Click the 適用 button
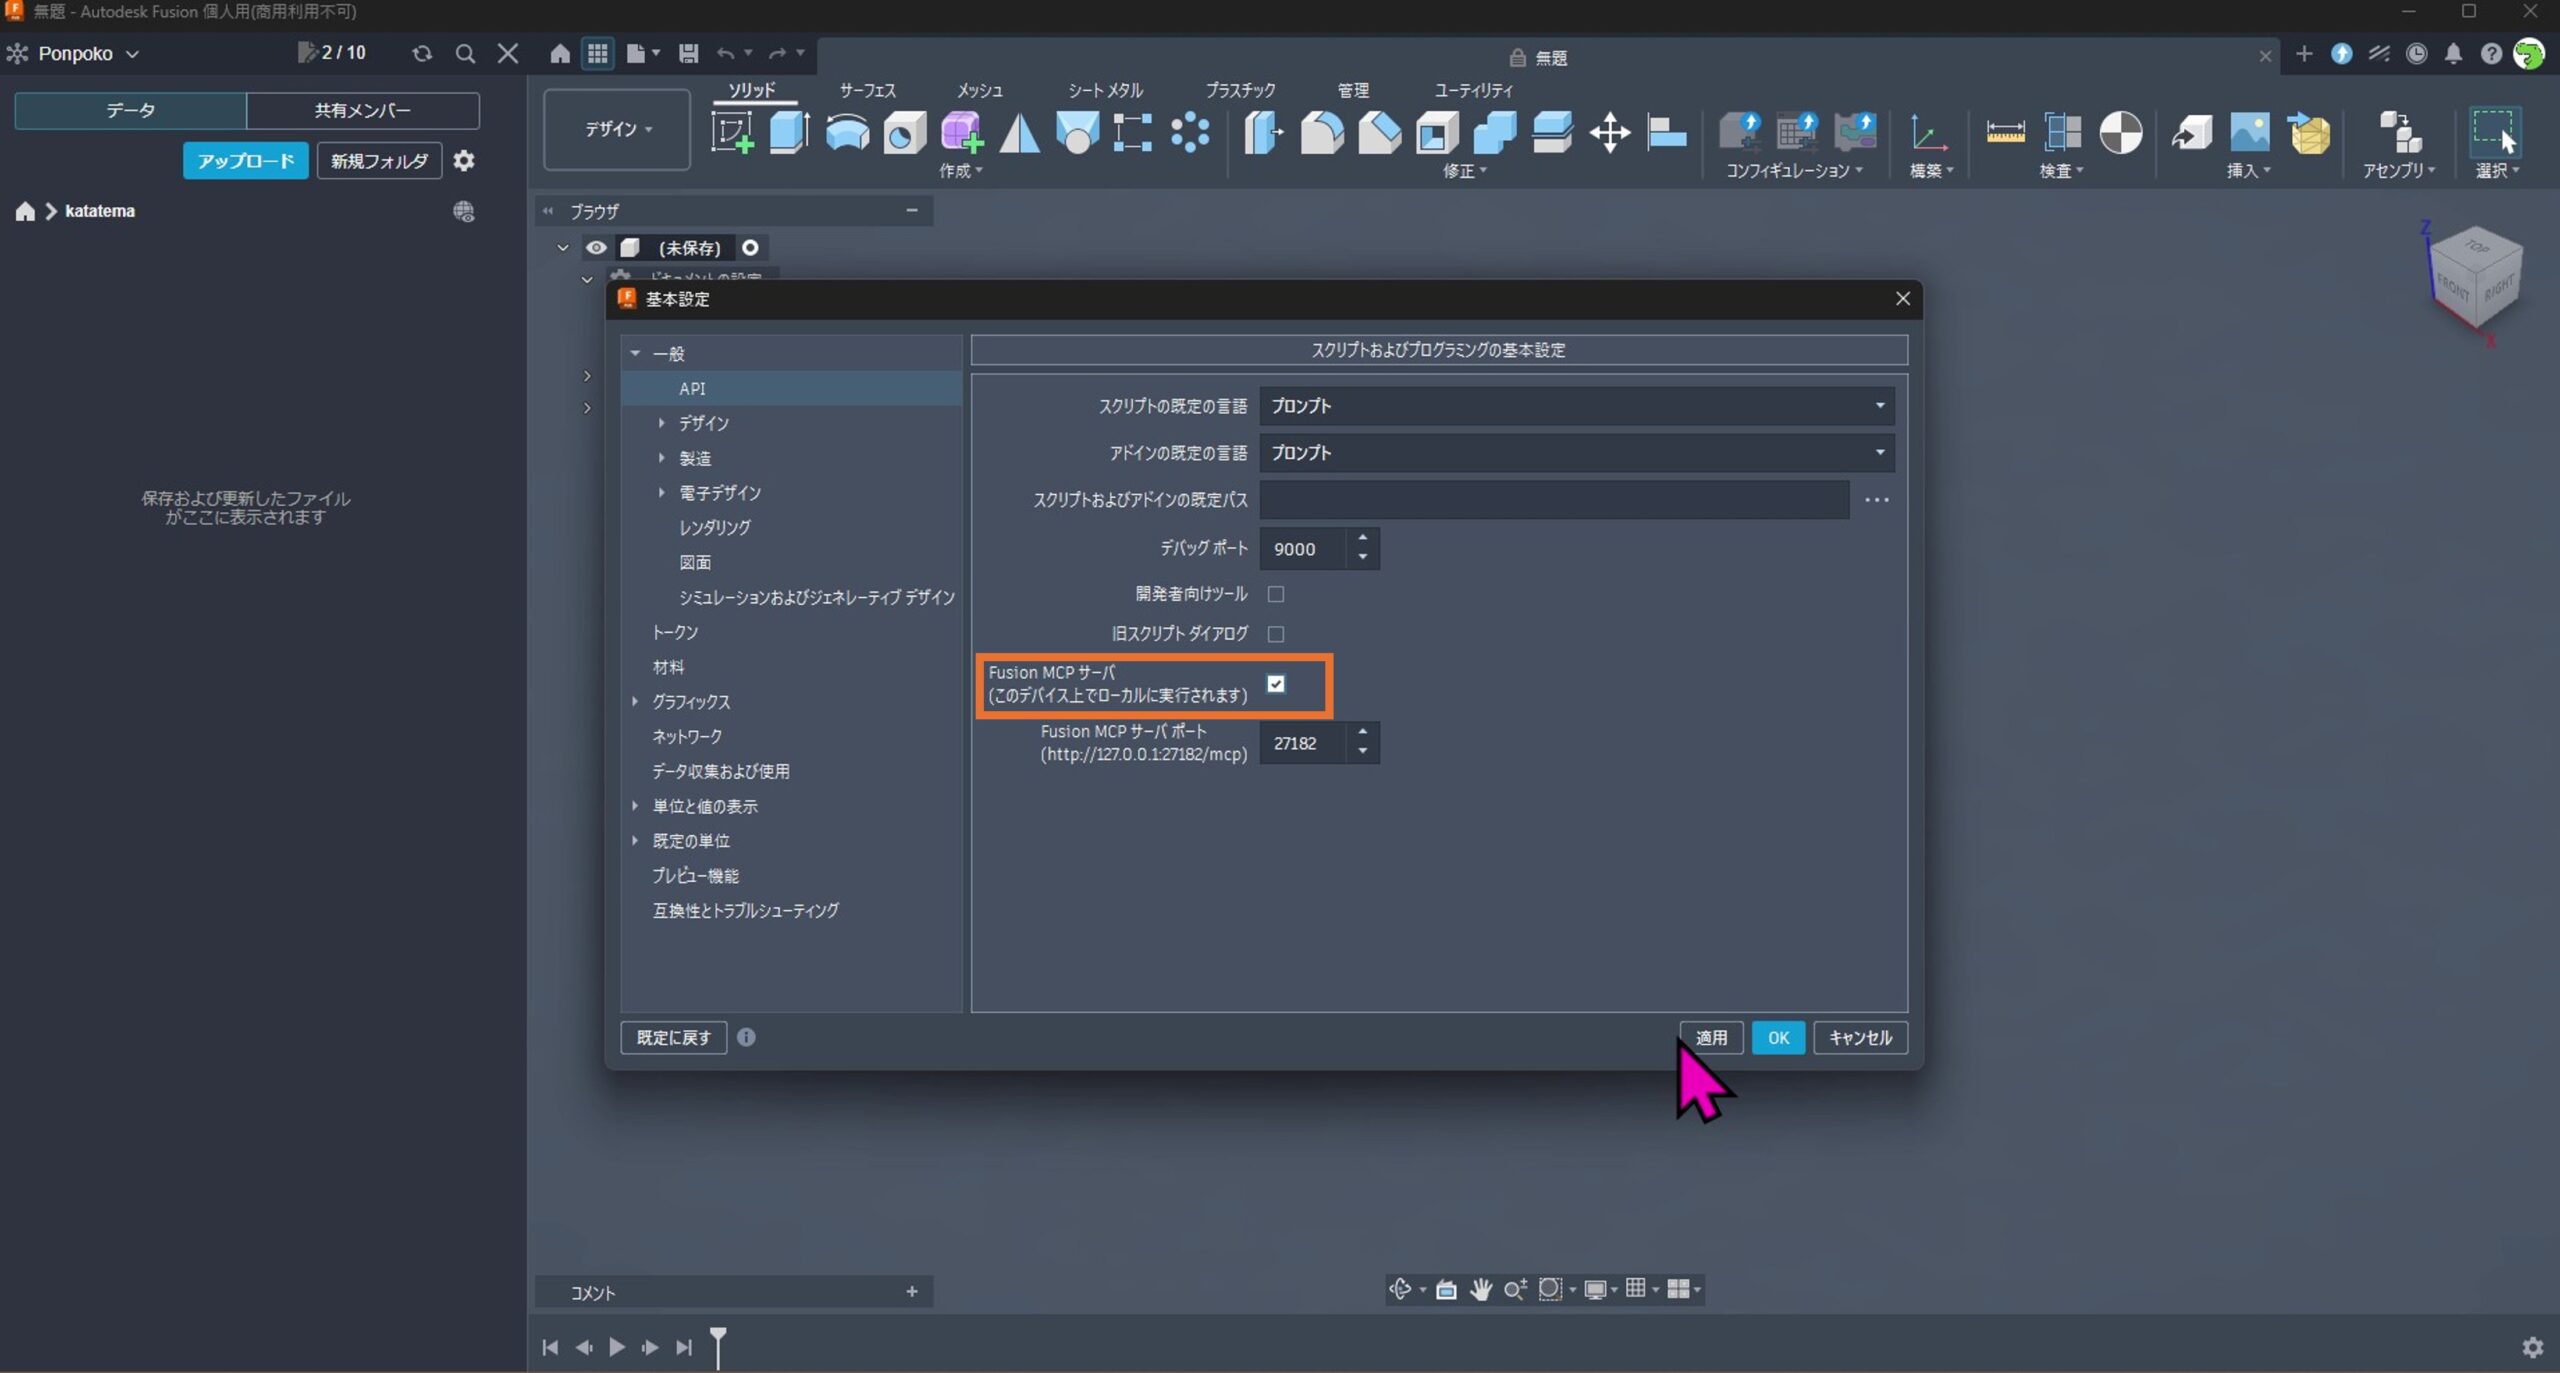 point(1710,1038)
